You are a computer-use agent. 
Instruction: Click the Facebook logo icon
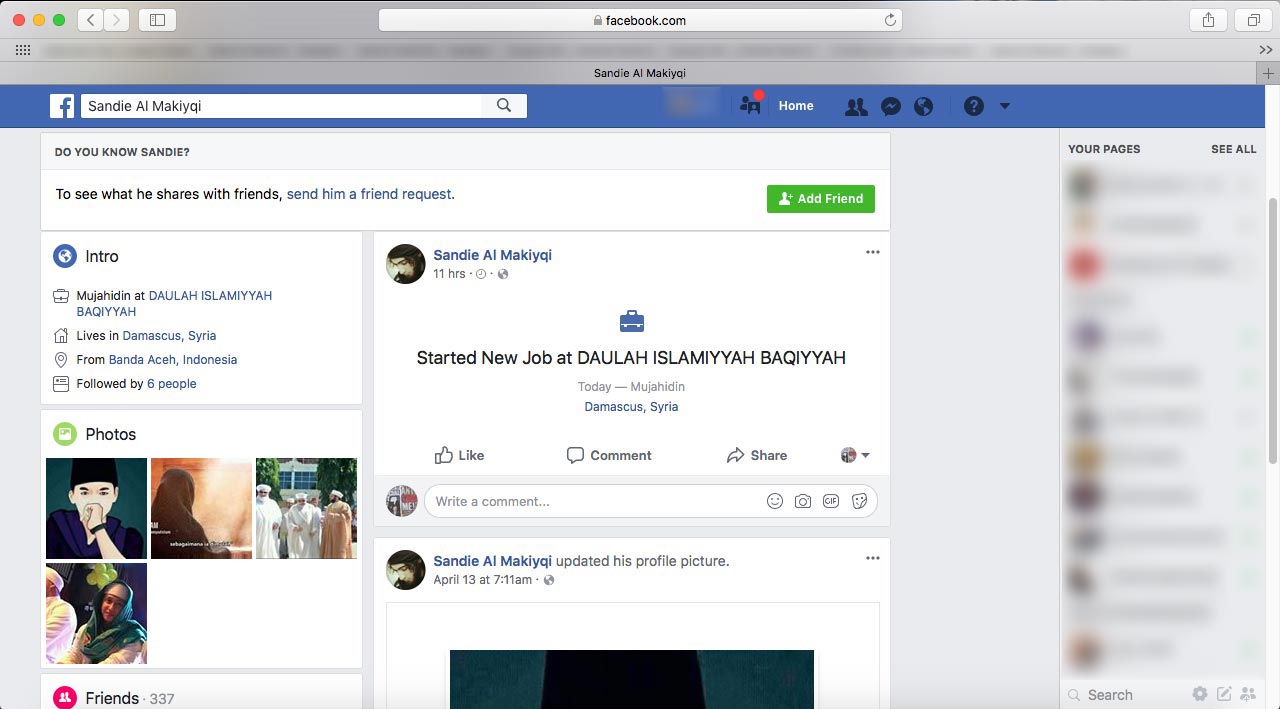(63, 106)
